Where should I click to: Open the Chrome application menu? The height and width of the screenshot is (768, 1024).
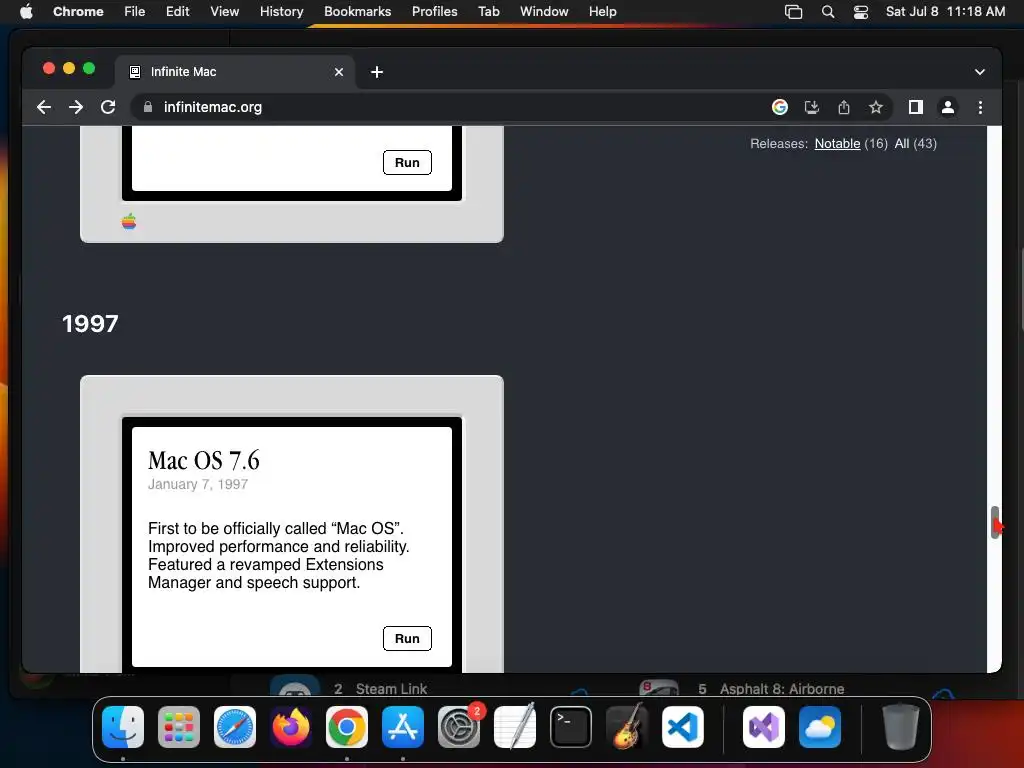pyautogui.click(x=78, y=12)
